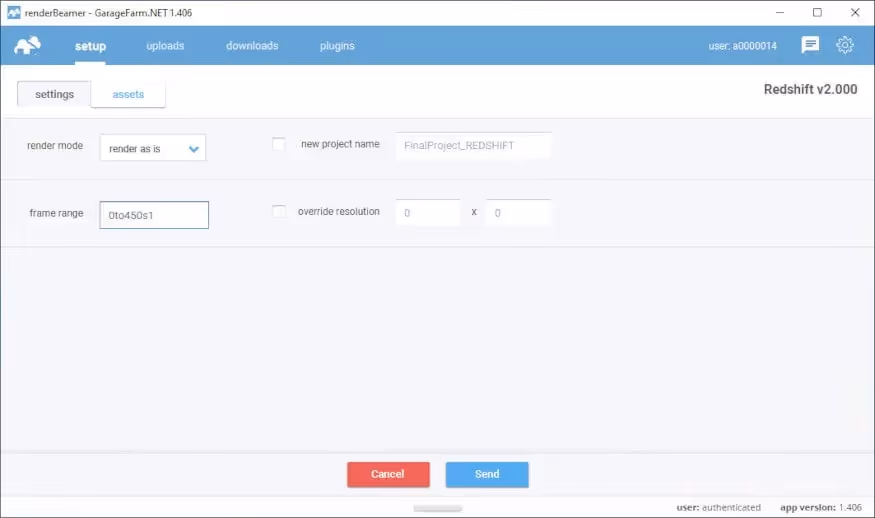Close the renderBeamer window
This screenshot has width=875, height=518.
point(854,12)
